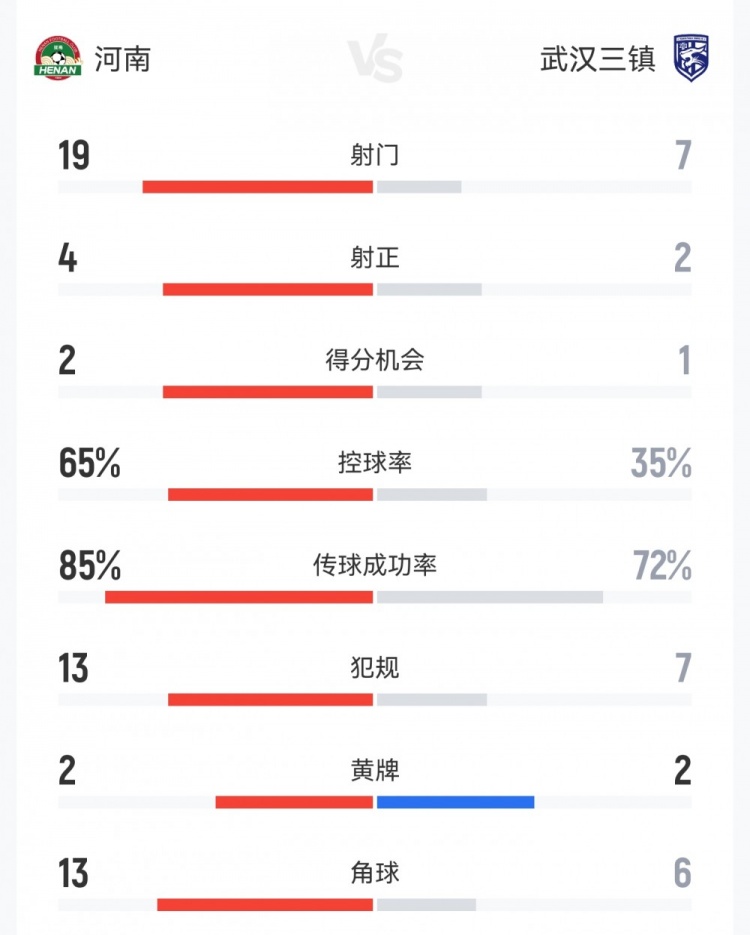
Task: Click Wuhan's 6 corners number
Action: pos(682,874)
